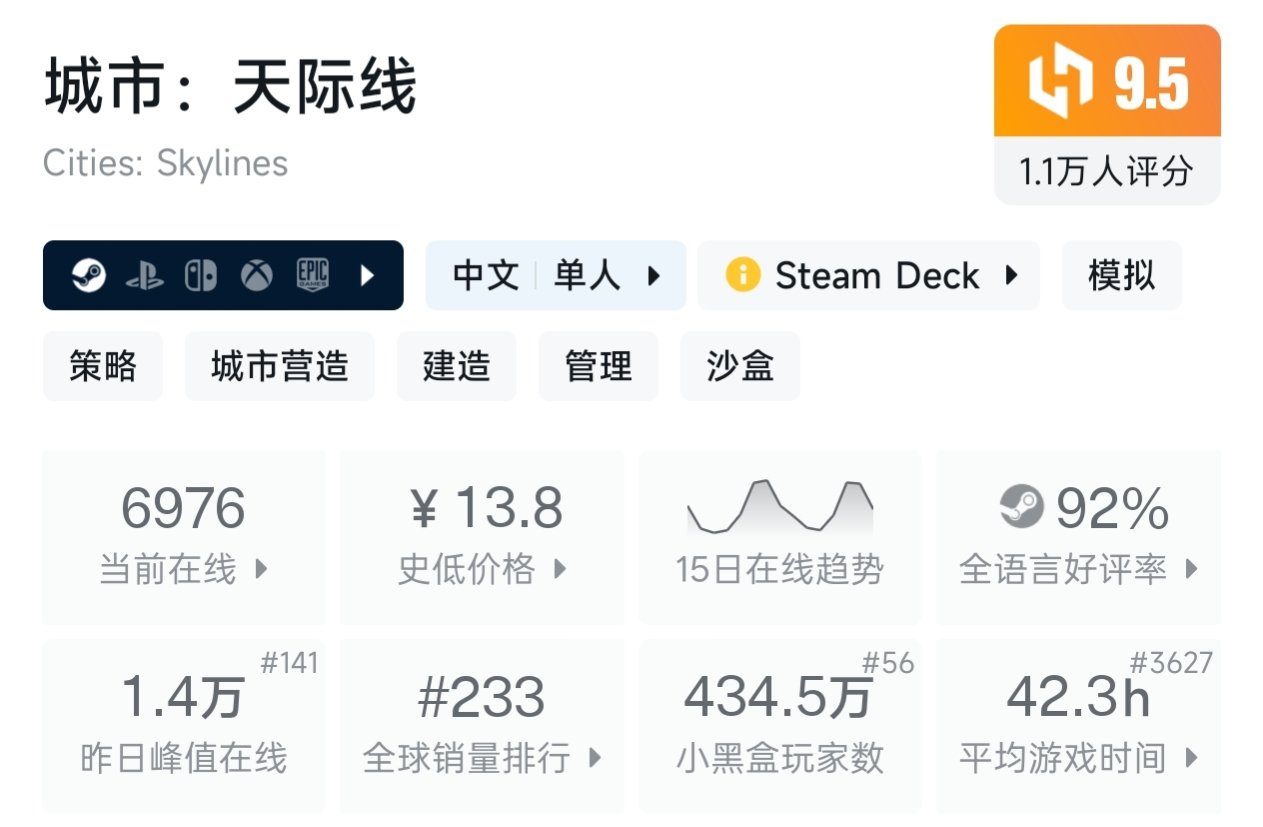Select the 模拟 genre tag
The height and width of the screenshot is (827, 1263).
tap(1121, 275)
